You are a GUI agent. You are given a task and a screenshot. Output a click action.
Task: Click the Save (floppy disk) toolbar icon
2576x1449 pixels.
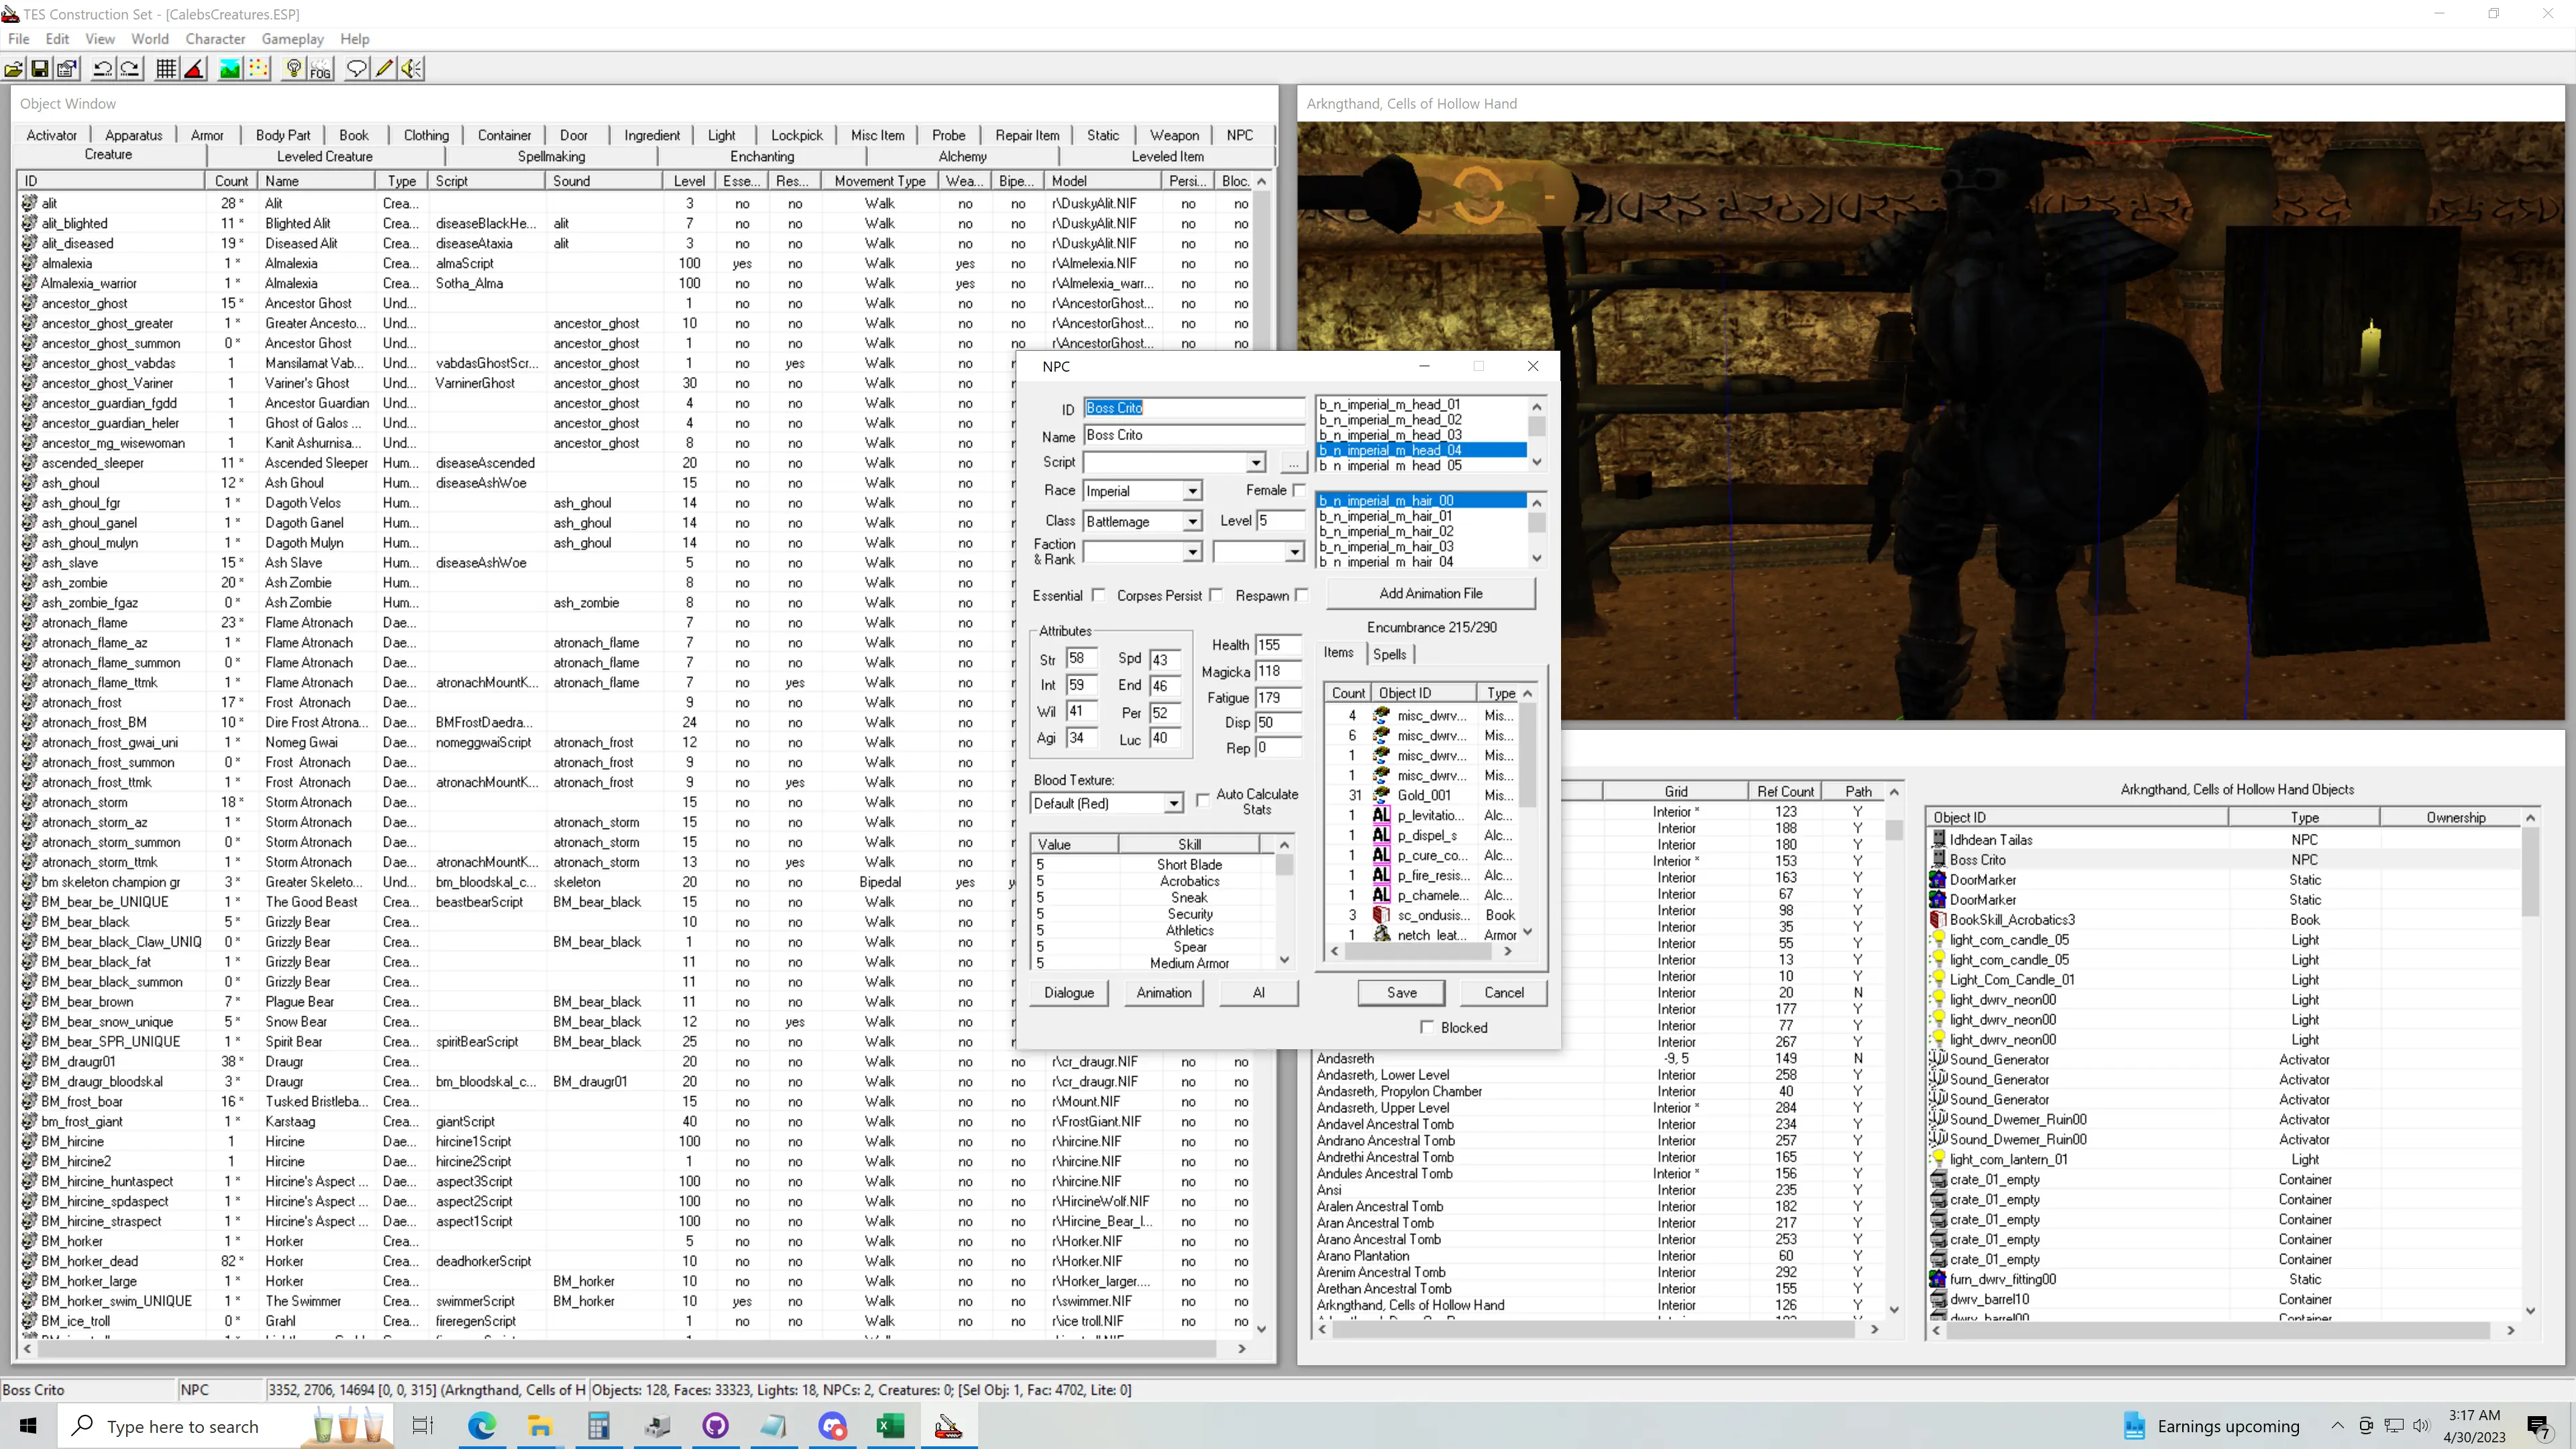point(40,69)
